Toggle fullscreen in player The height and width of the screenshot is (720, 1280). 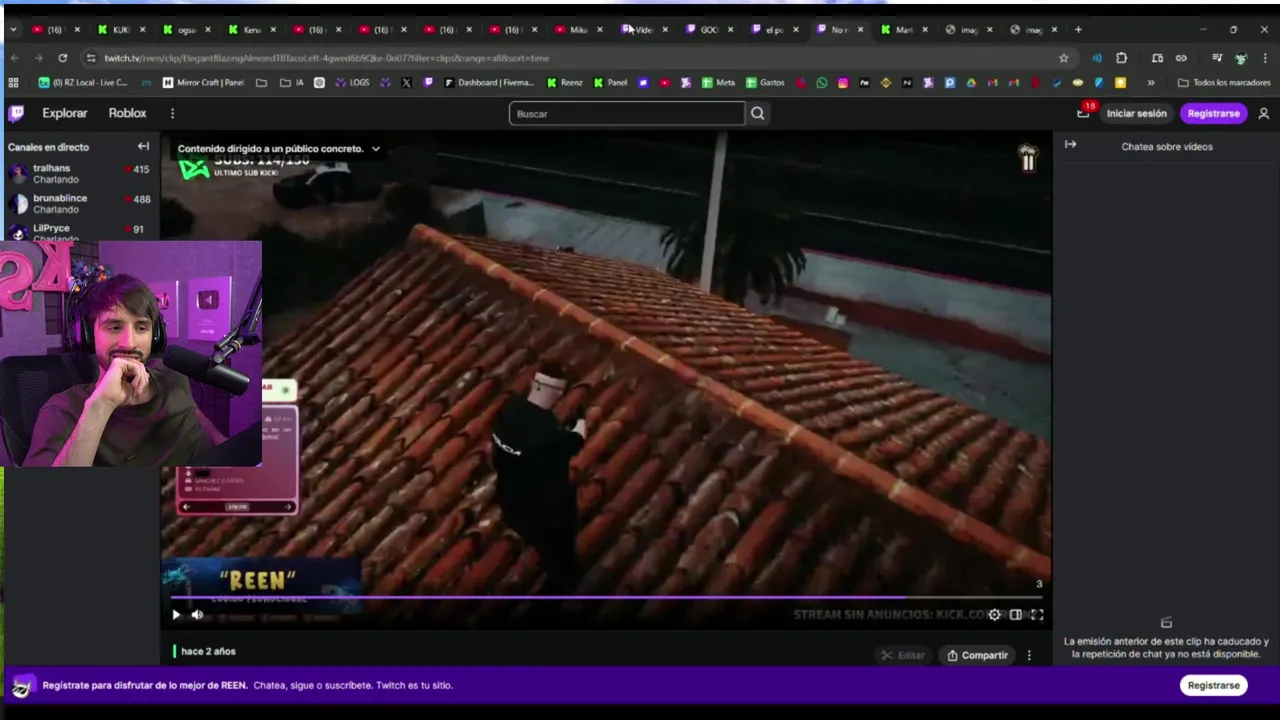pos(1036,615)
